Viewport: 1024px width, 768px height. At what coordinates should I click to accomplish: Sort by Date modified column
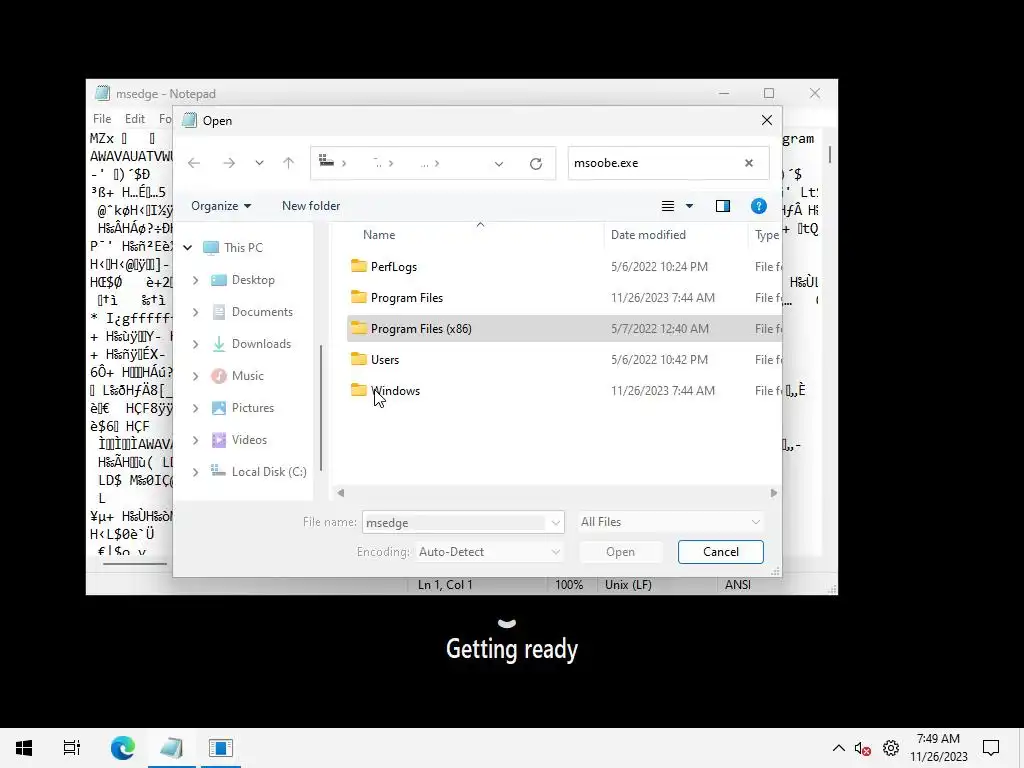648,235
